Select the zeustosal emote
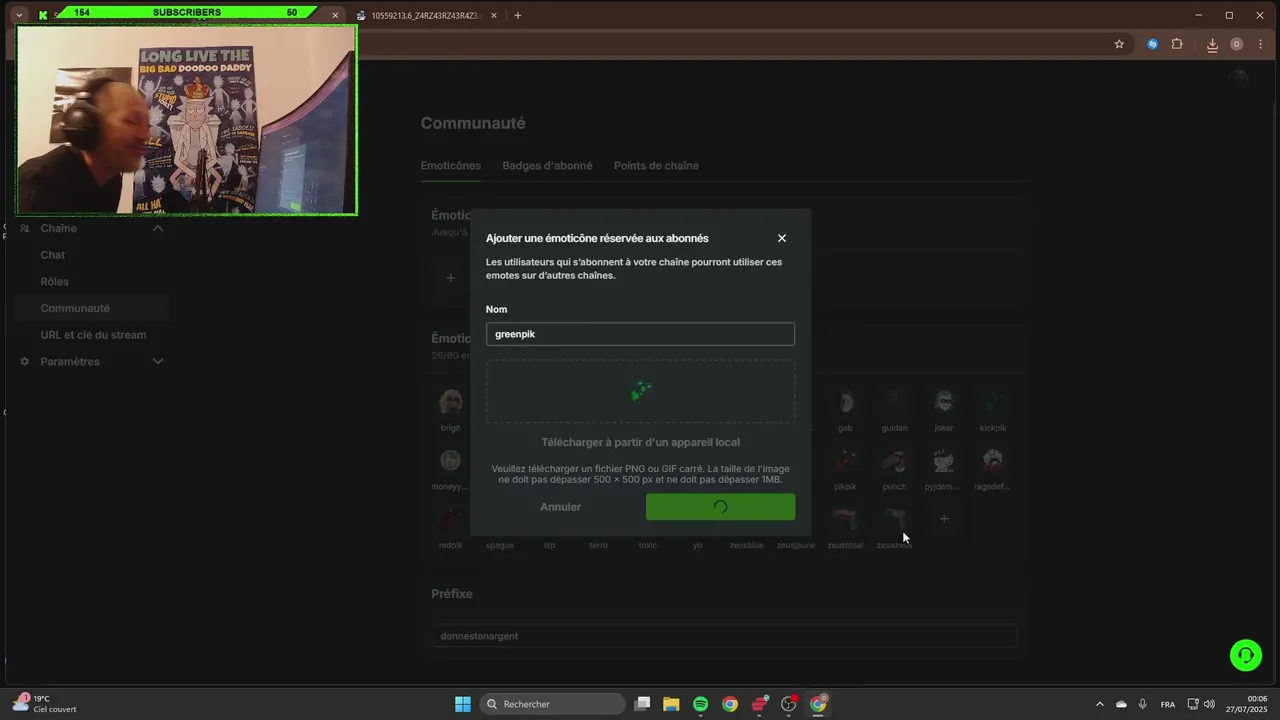 tap(845, 520)
